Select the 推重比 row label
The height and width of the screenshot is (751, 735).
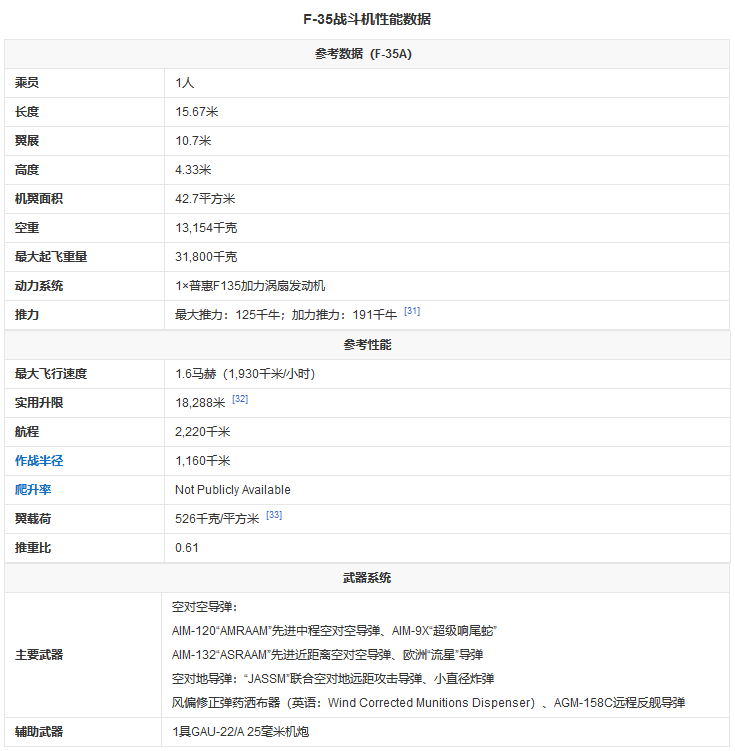click(33, 548)
